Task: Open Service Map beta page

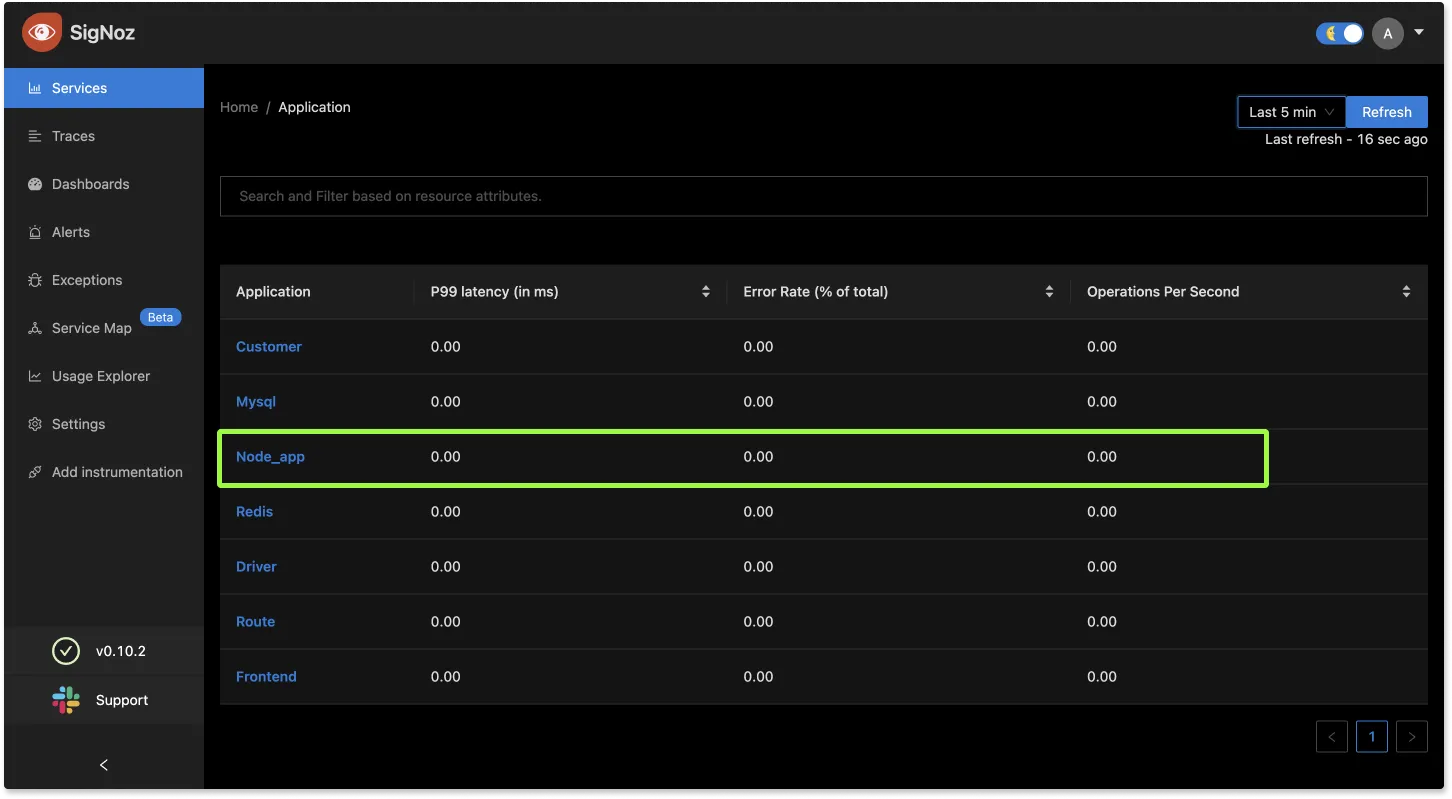Action: coord(104,328)
